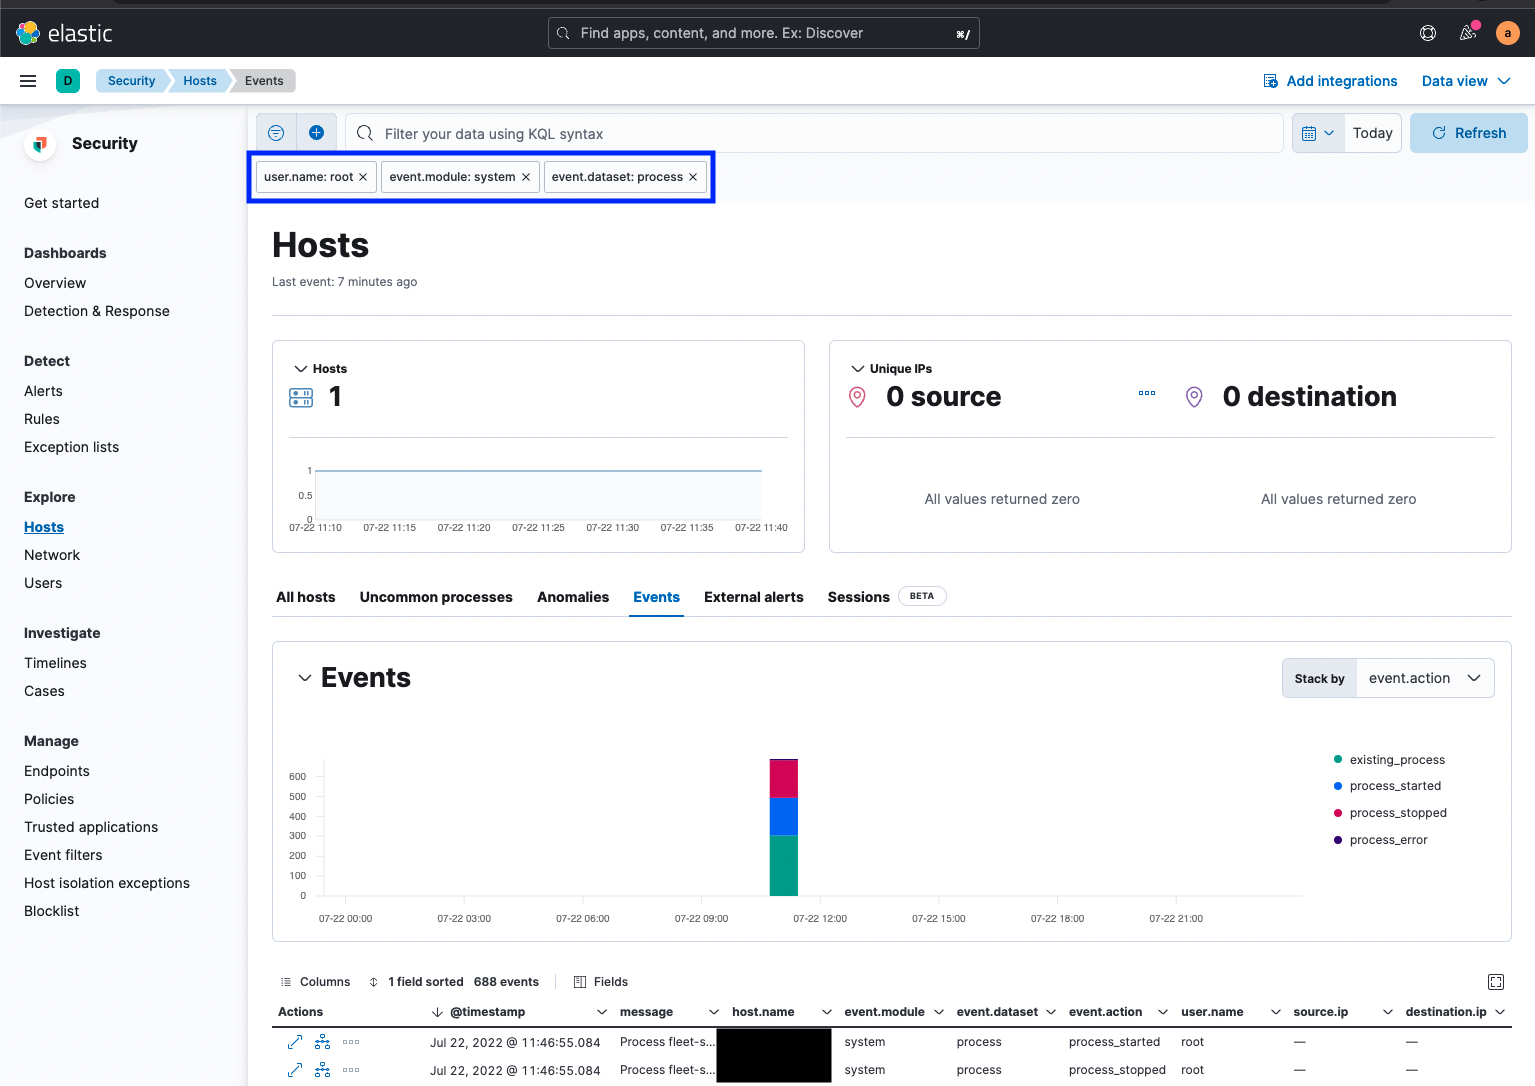Viewport: 1535px width, 1086px height.
Task: Expand the first process_started event row
Action: [295, 1042]
